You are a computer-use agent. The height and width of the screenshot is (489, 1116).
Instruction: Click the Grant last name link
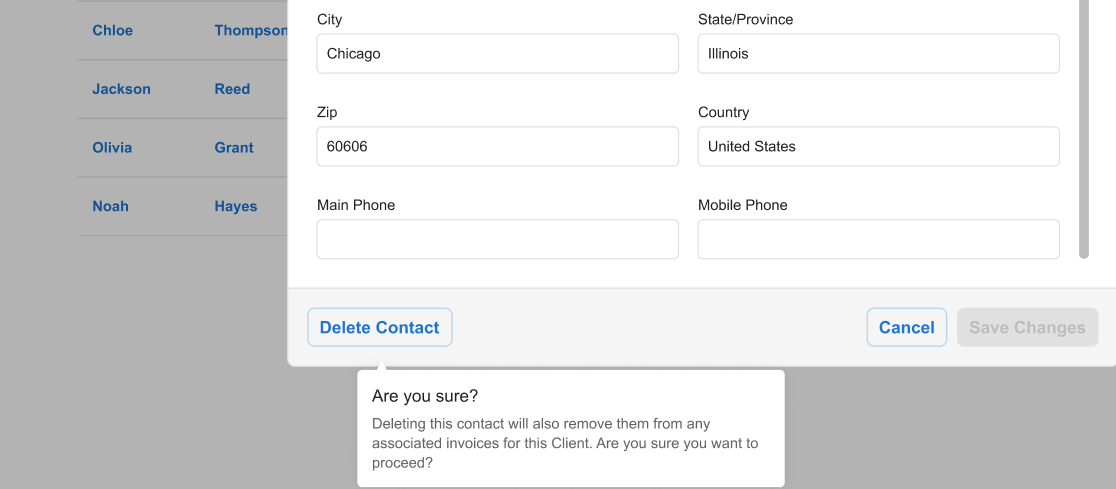(234, 147)
